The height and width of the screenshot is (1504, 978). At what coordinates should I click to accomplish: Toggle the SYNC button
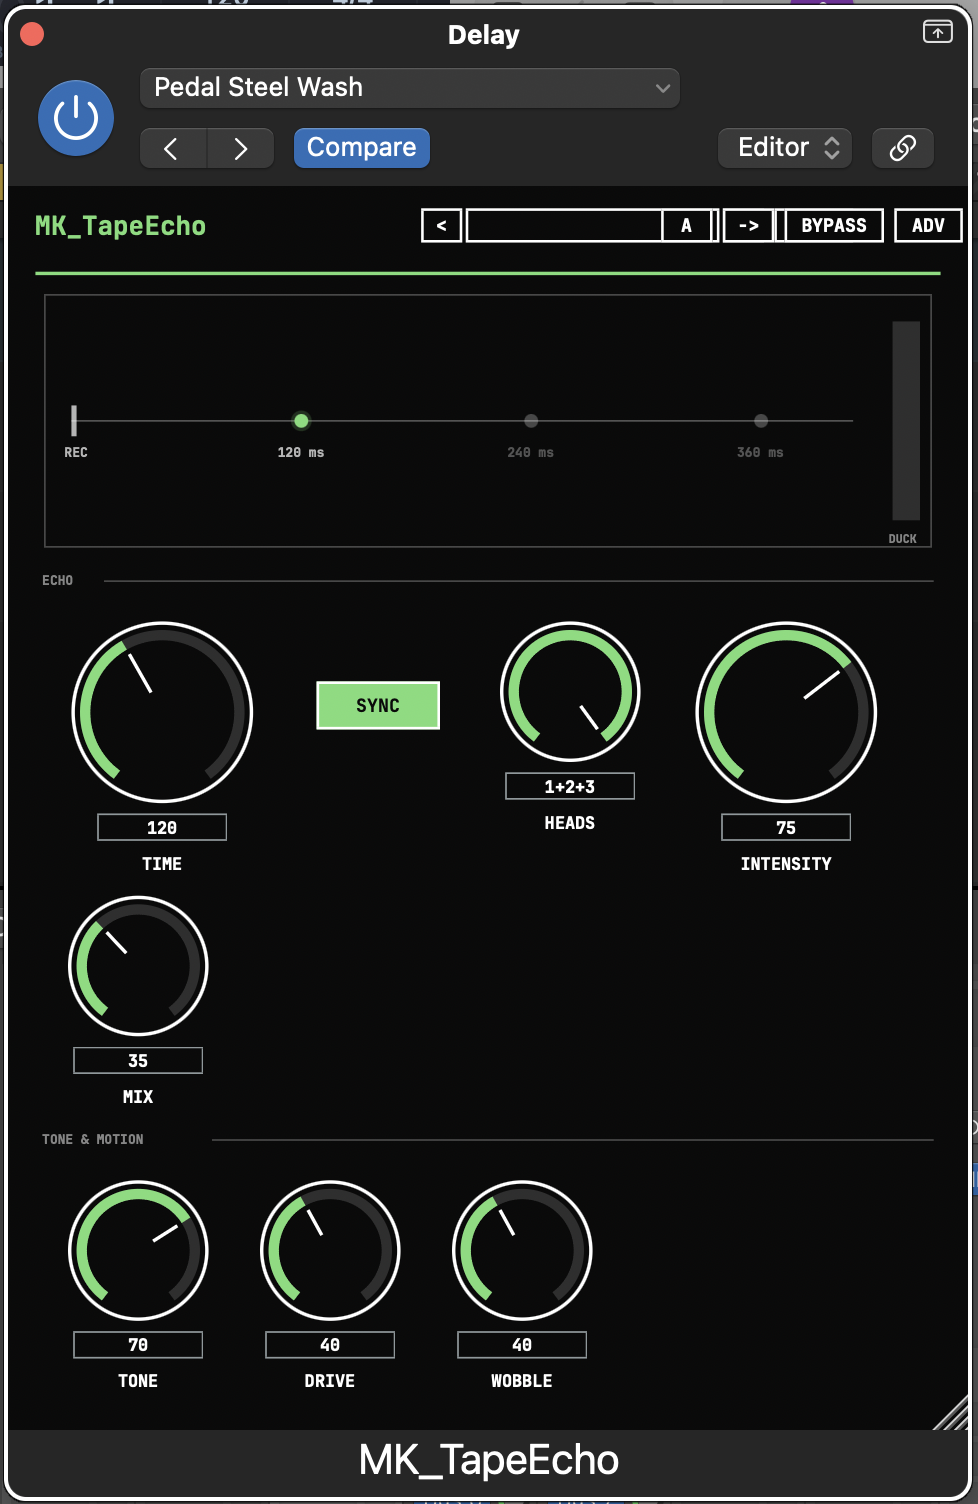[x=378, y=706]
